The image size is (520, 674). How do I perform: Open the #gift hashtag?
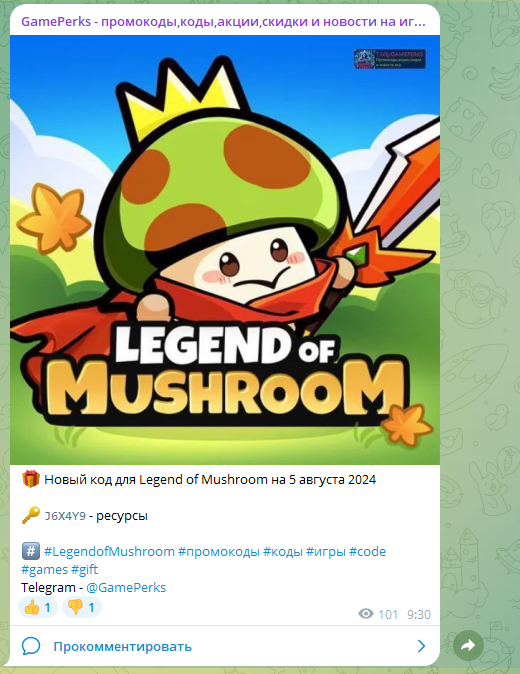(84, 570)
